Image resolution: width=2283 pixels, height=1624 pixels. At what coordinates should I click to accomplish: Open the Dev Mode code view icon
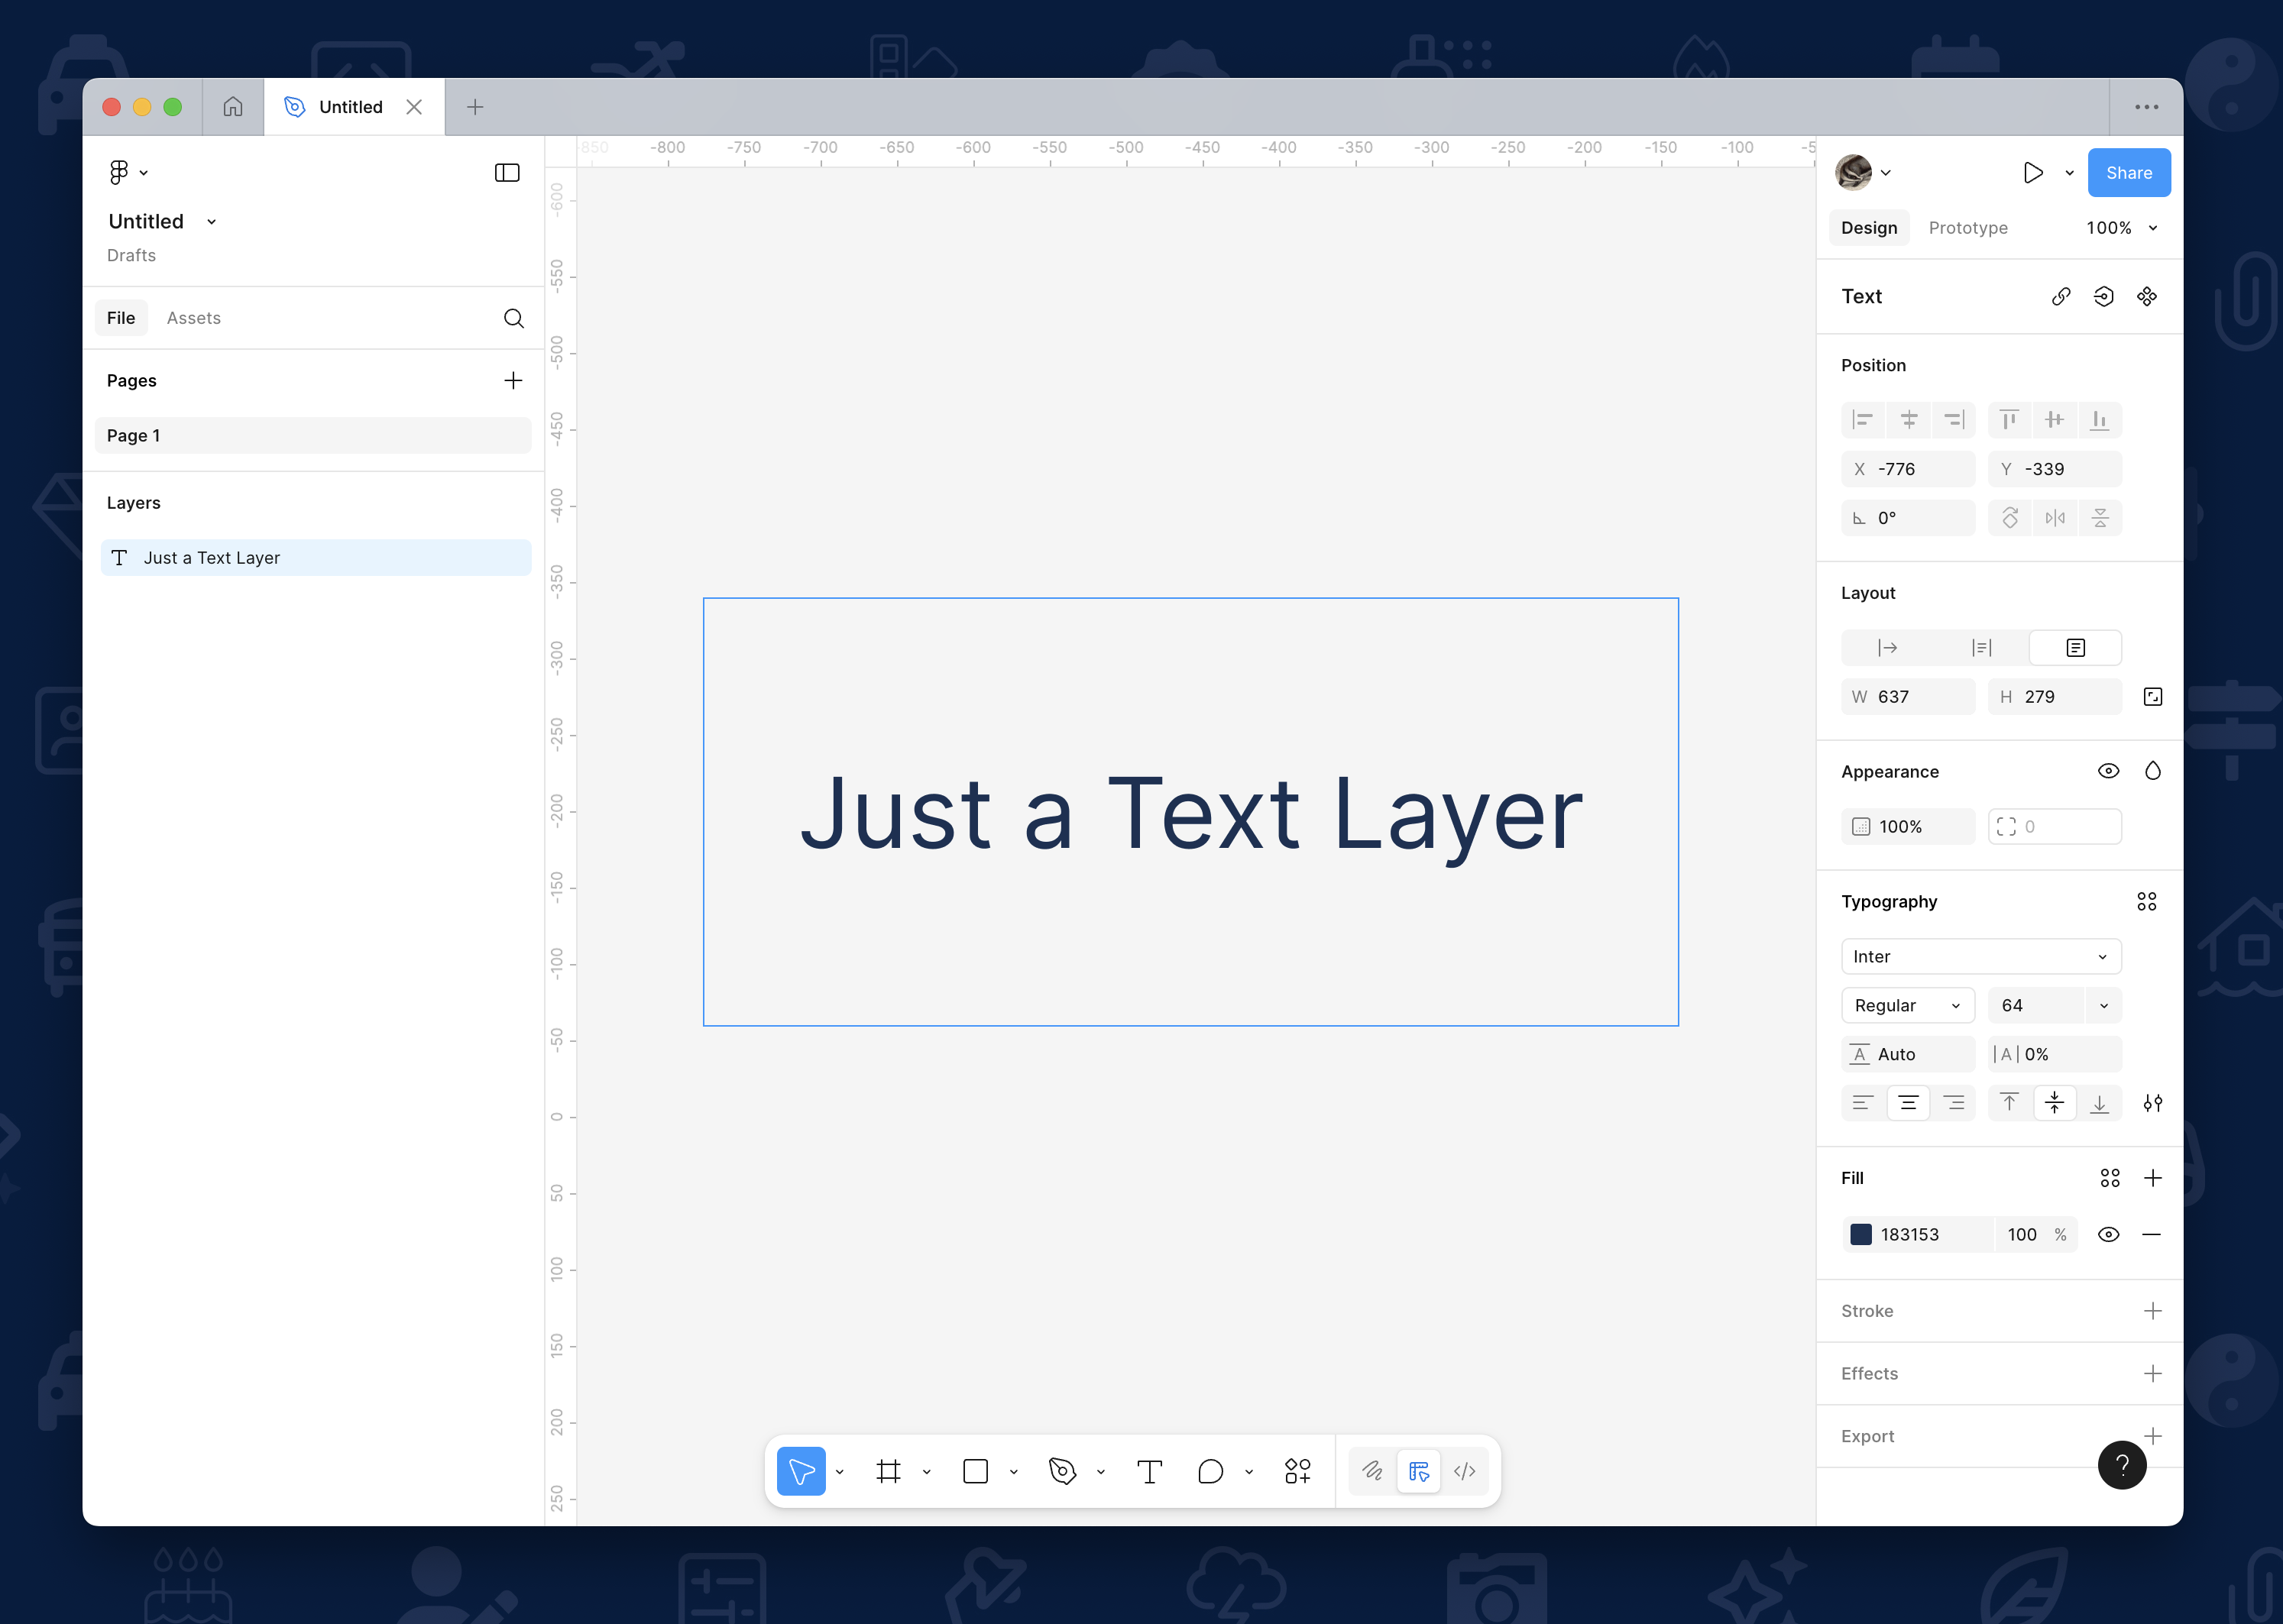[x=1465, y=1471]
